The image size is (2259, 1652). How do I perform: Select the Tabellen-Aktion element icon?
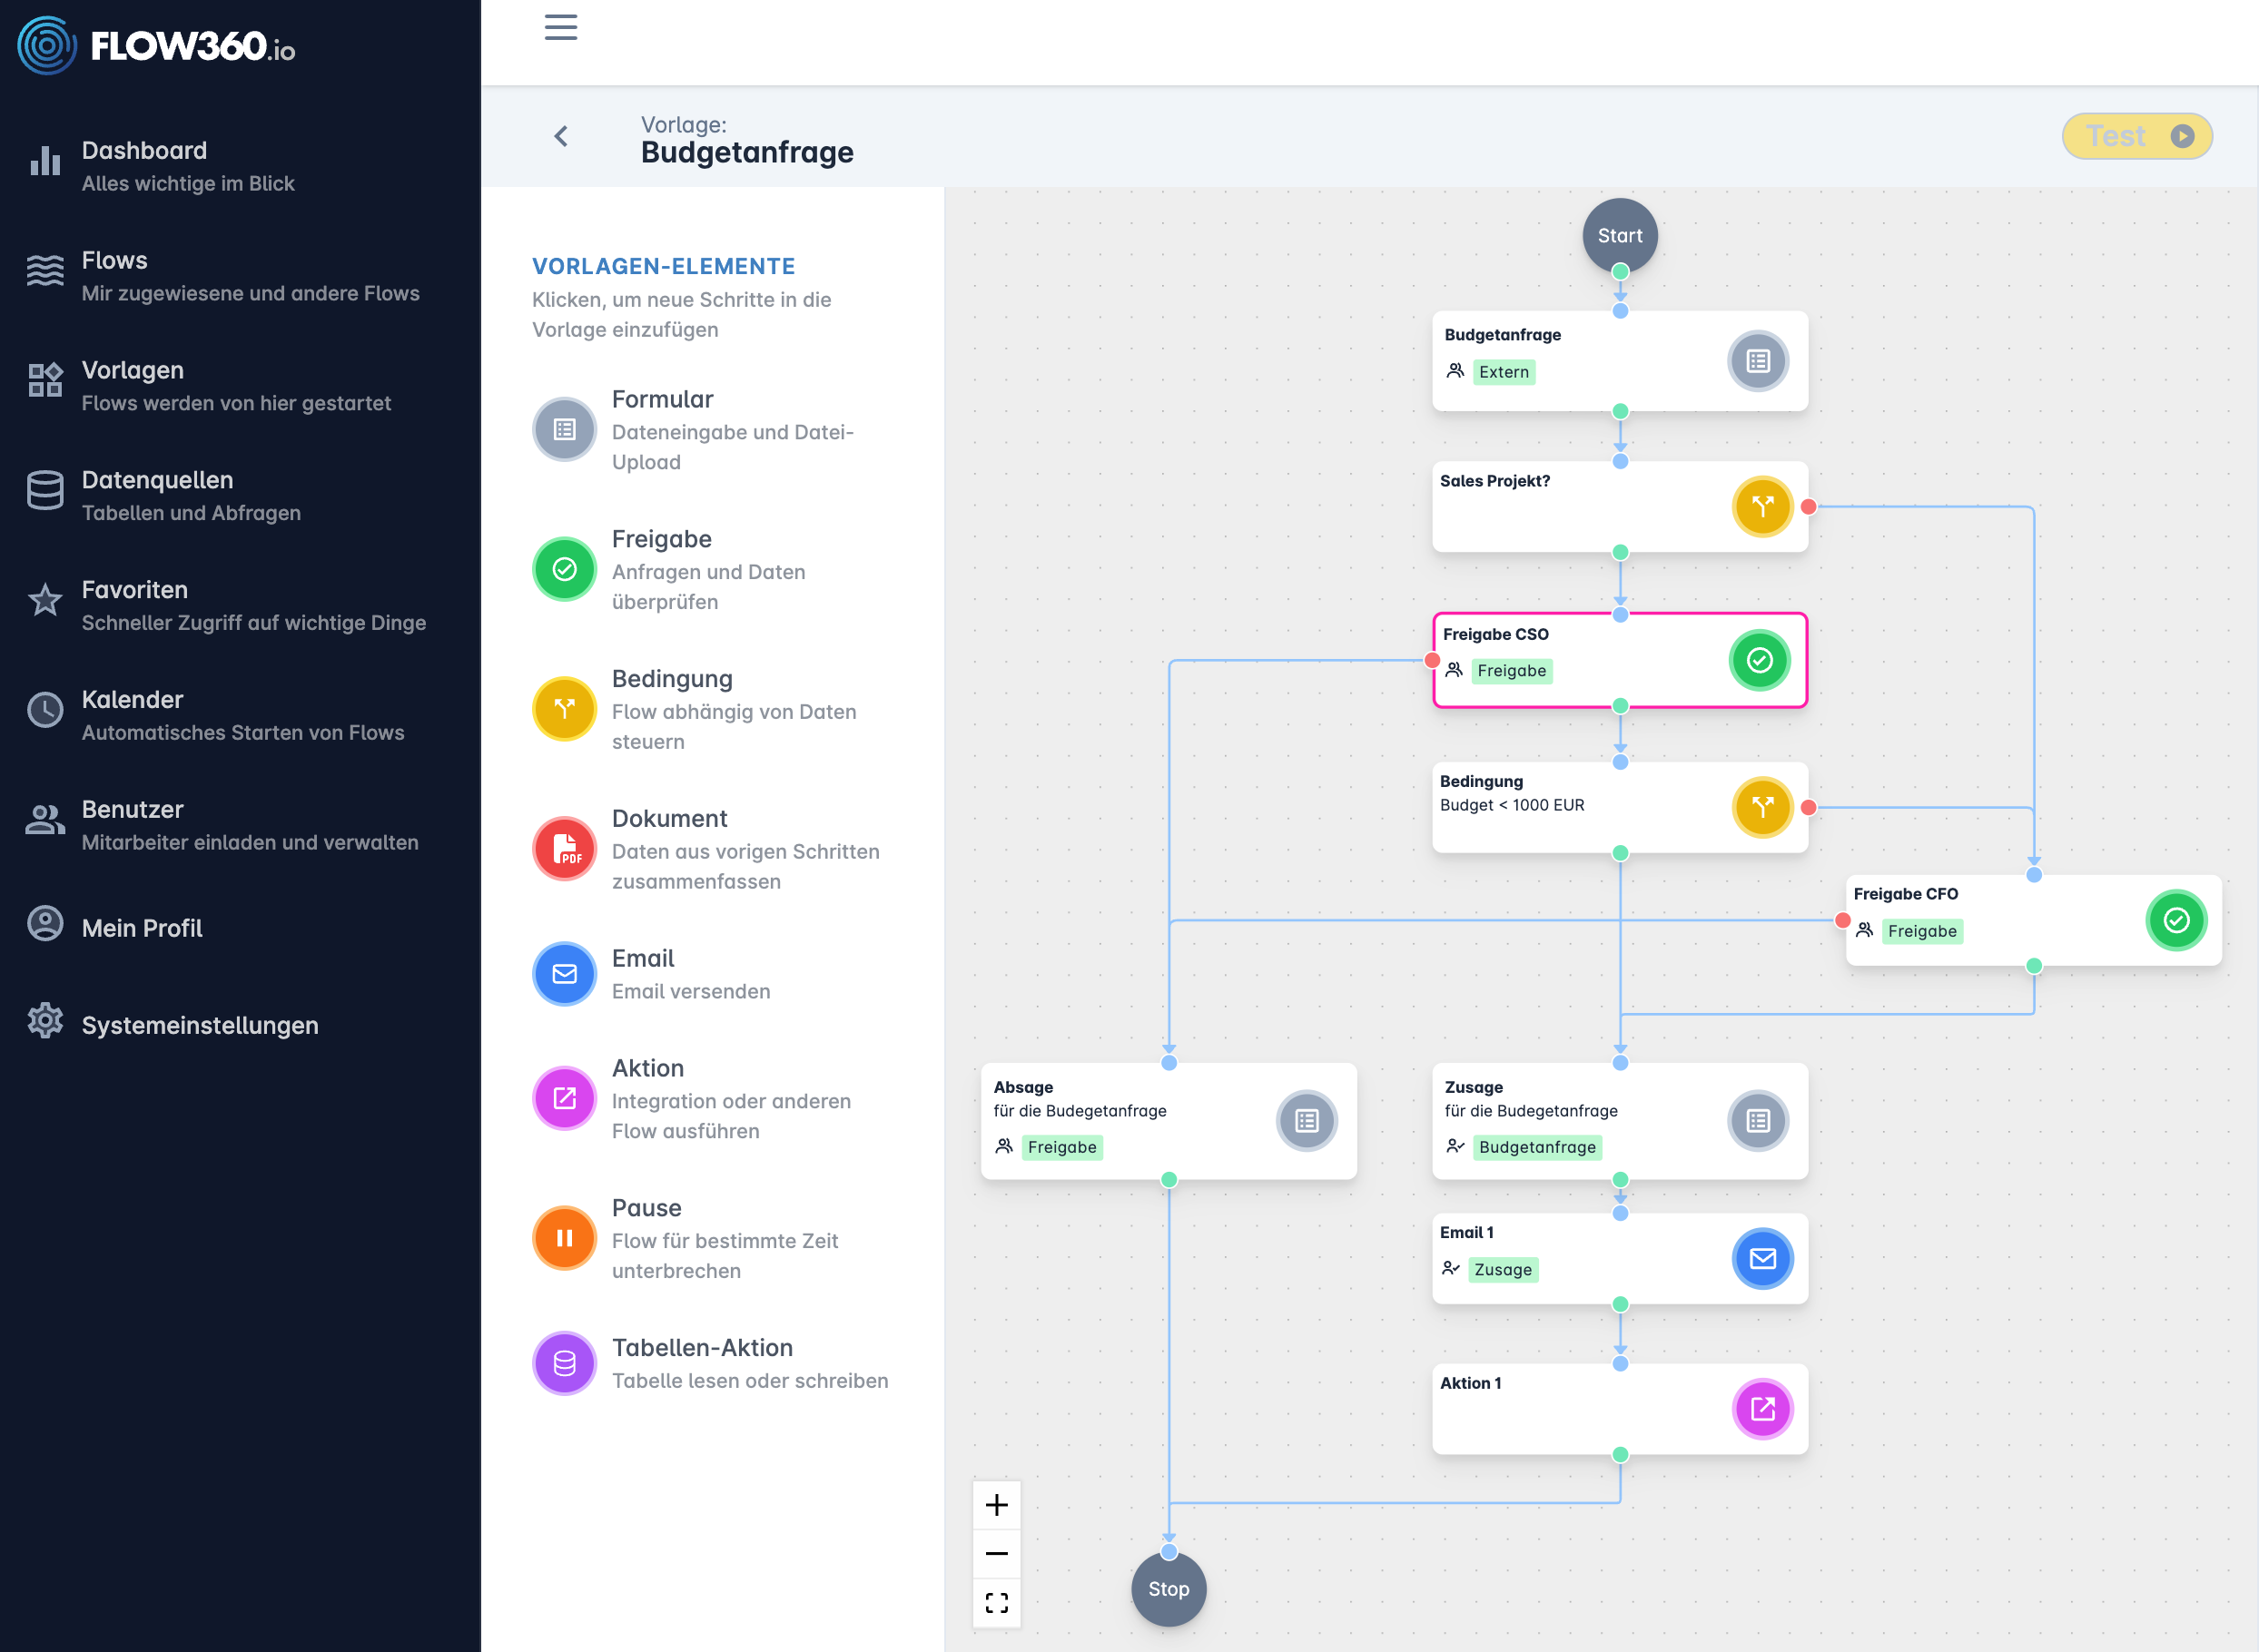[x=564, y=1362]
